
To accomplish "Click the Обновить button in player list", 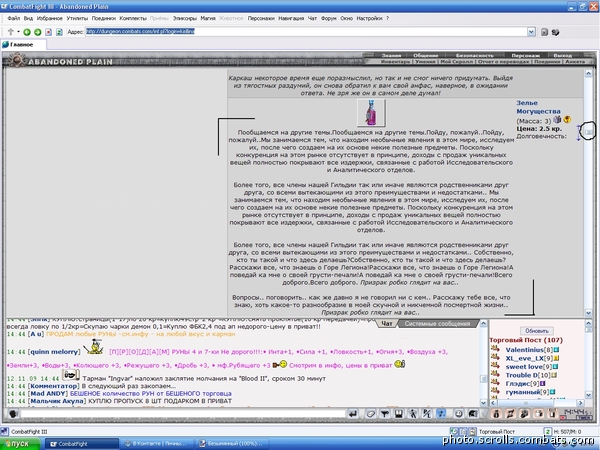I will (537, 331).
